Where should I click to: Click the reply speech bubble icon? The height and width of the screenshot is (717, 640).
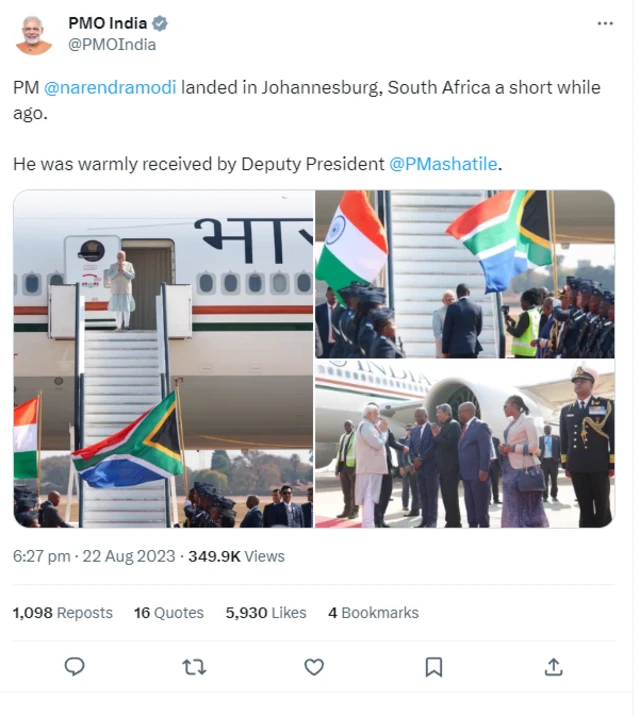point(74,666)
